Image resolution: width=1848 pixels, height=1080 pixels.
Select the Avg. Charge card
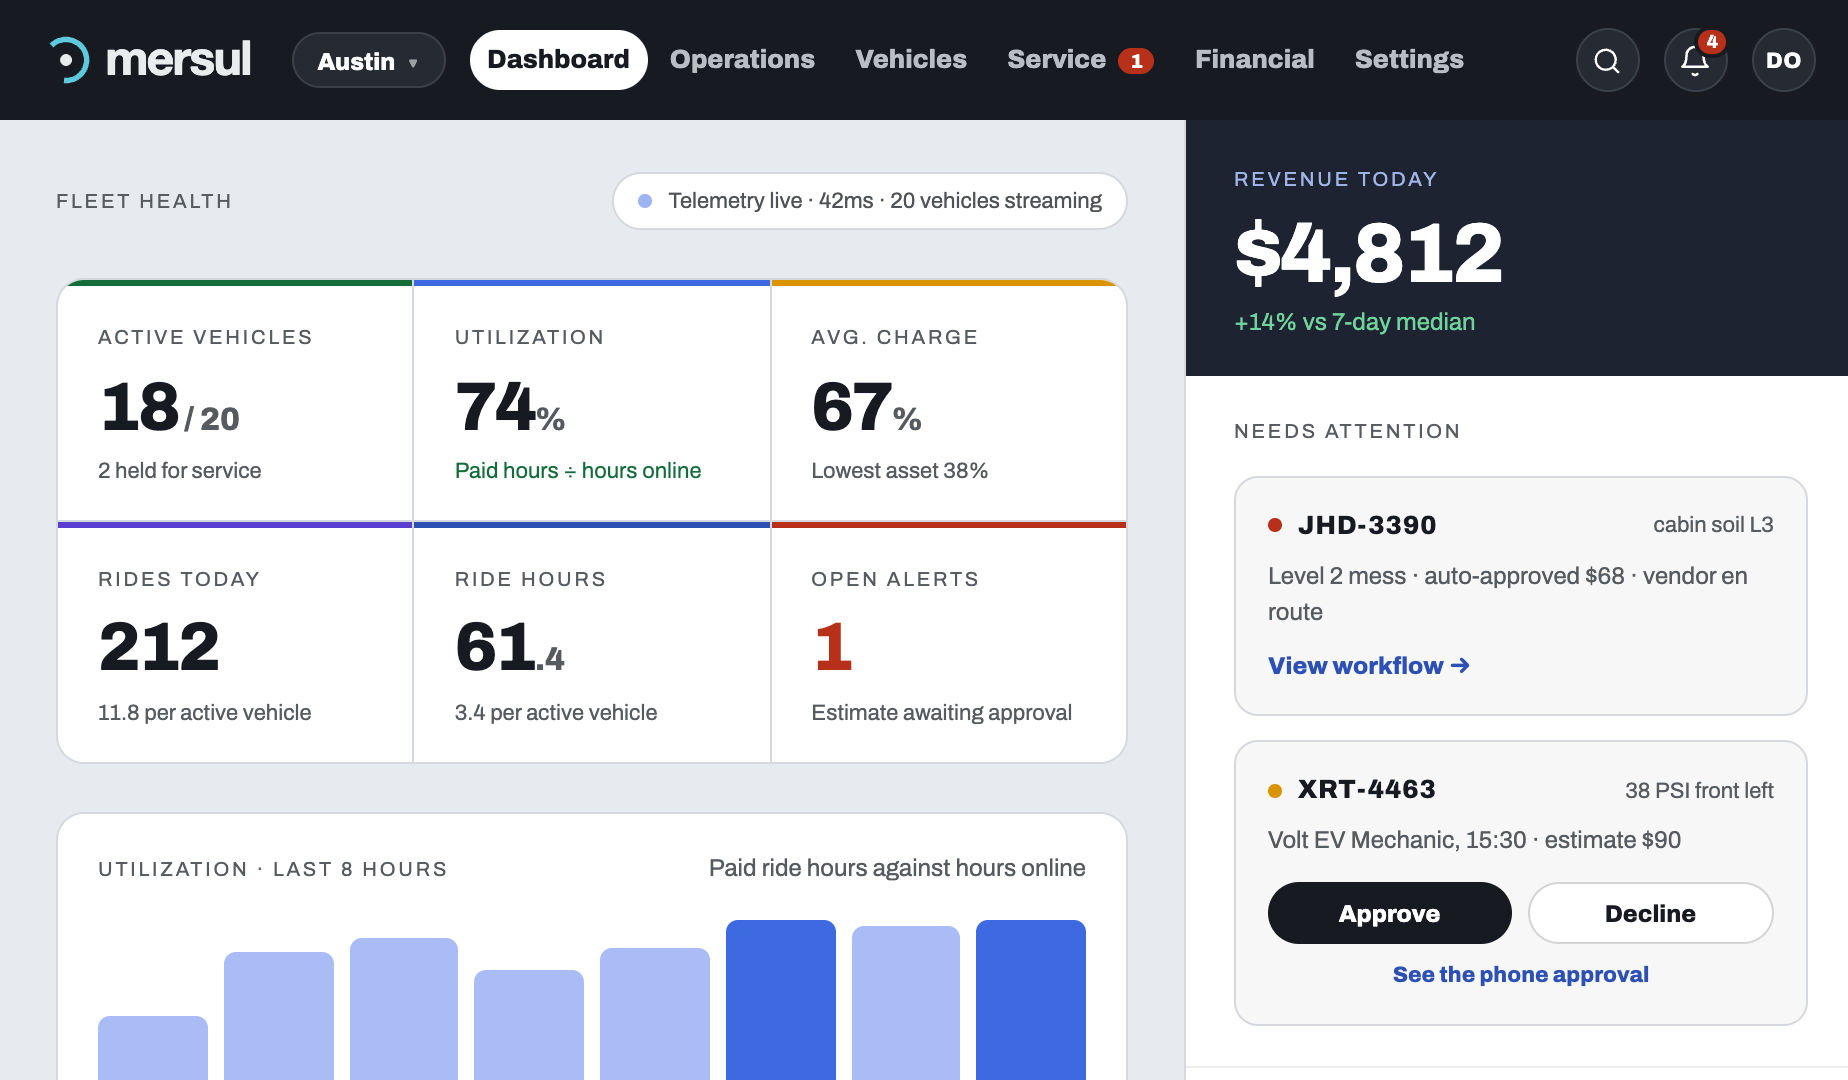pos(949,402)
